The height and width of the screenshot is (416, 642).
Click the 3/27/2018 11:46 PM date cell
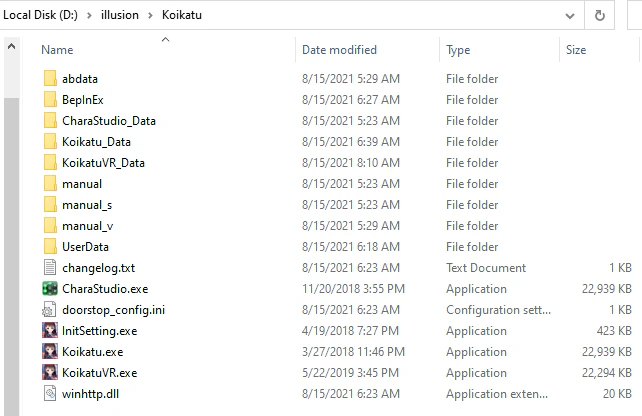(353, 352)
